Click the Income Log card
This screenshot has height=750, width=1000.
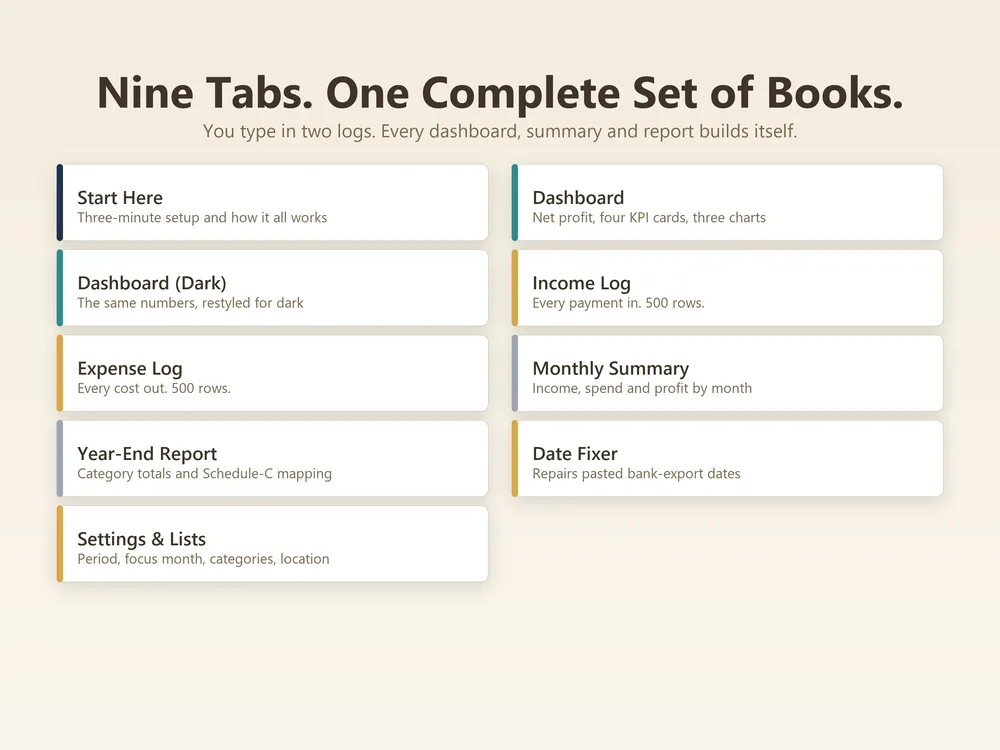coord(727,288)
